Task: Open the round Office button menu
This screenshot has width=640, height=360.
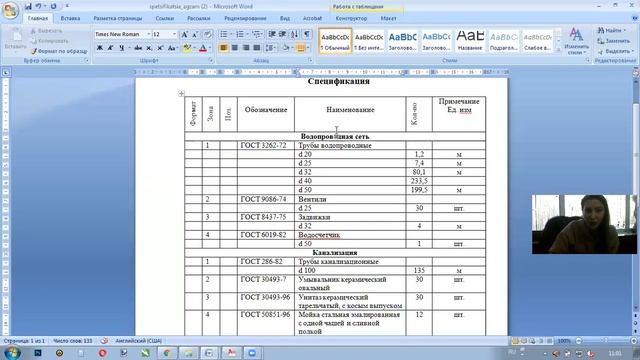Action: tap(10, 10)
